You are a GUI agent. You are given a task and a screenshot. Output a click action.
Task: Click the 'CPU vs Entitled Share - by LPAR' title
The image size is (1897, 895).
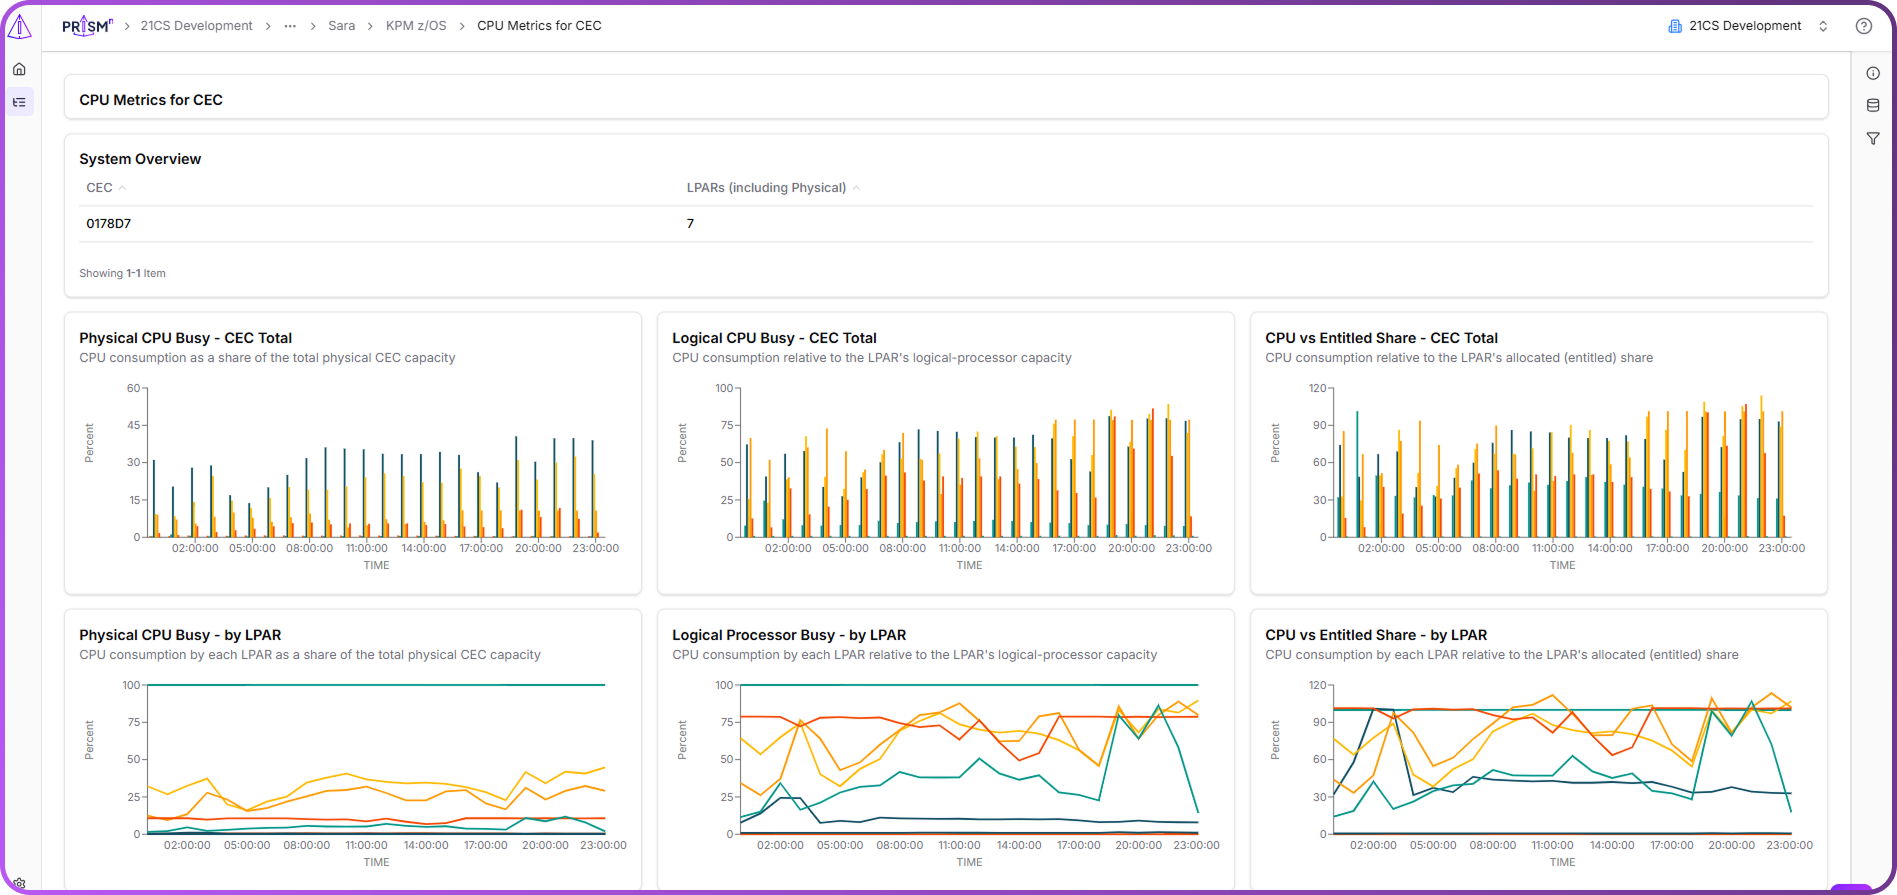tap(1376, 635)
